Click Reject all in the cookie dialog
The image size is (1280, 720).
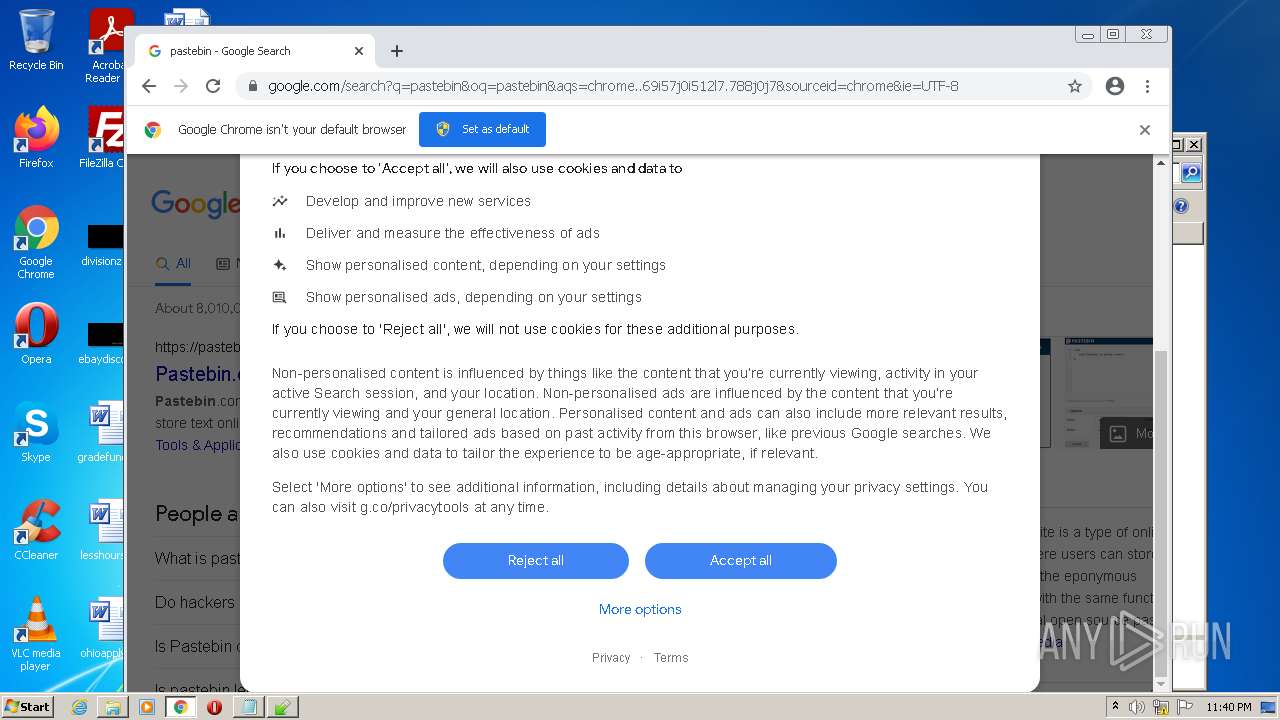[536, 561]
